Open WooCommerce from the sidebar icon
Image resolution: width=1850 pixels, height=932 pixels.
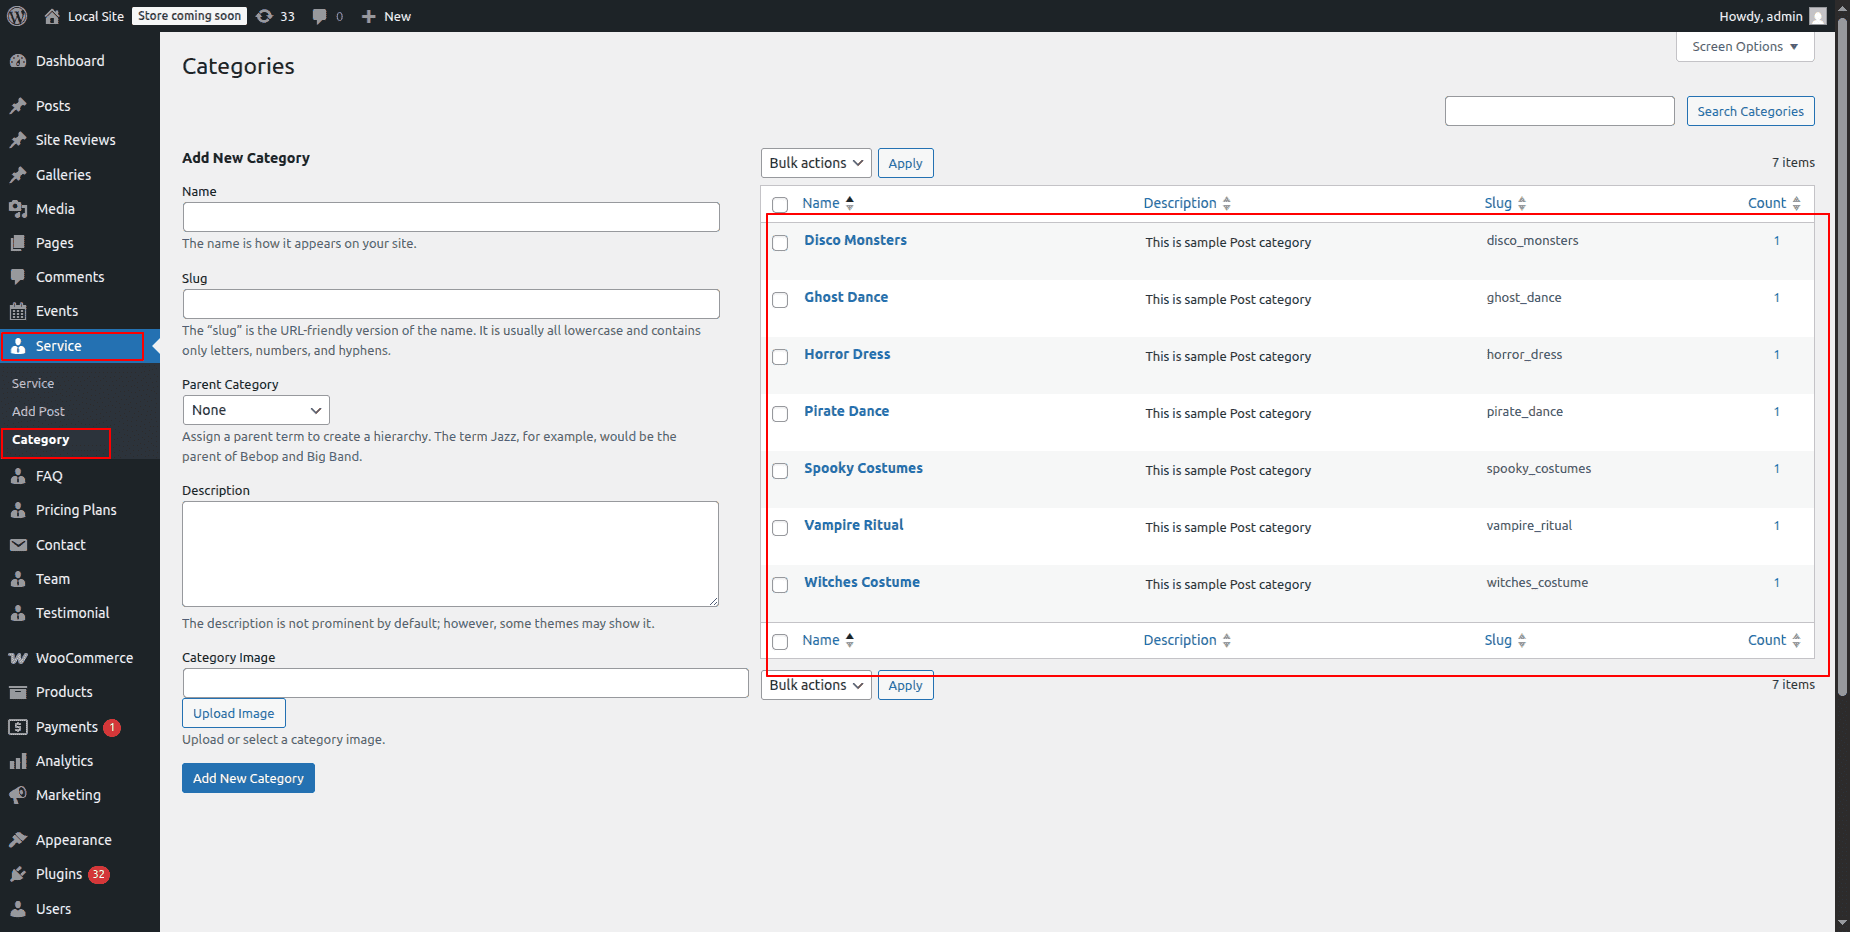coord(18,658)
